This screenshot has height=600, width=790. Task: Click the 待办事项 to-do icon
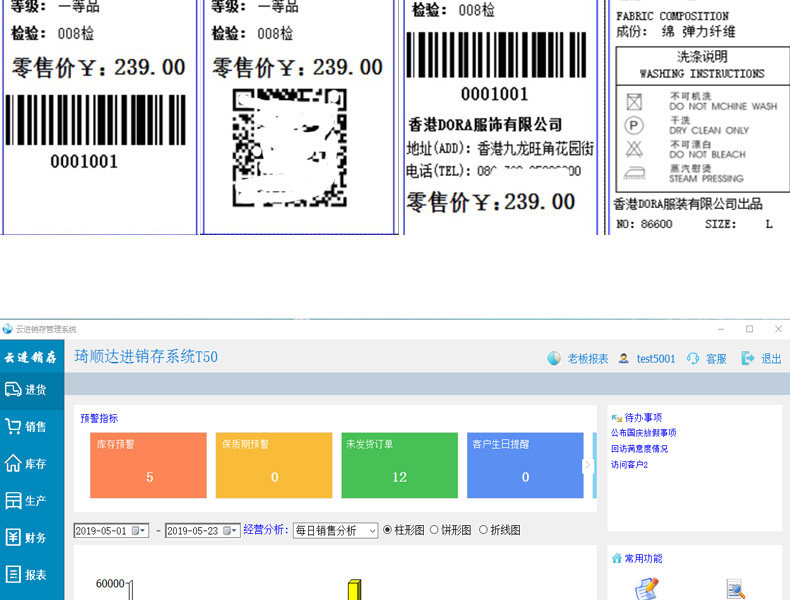pos(616,418)
